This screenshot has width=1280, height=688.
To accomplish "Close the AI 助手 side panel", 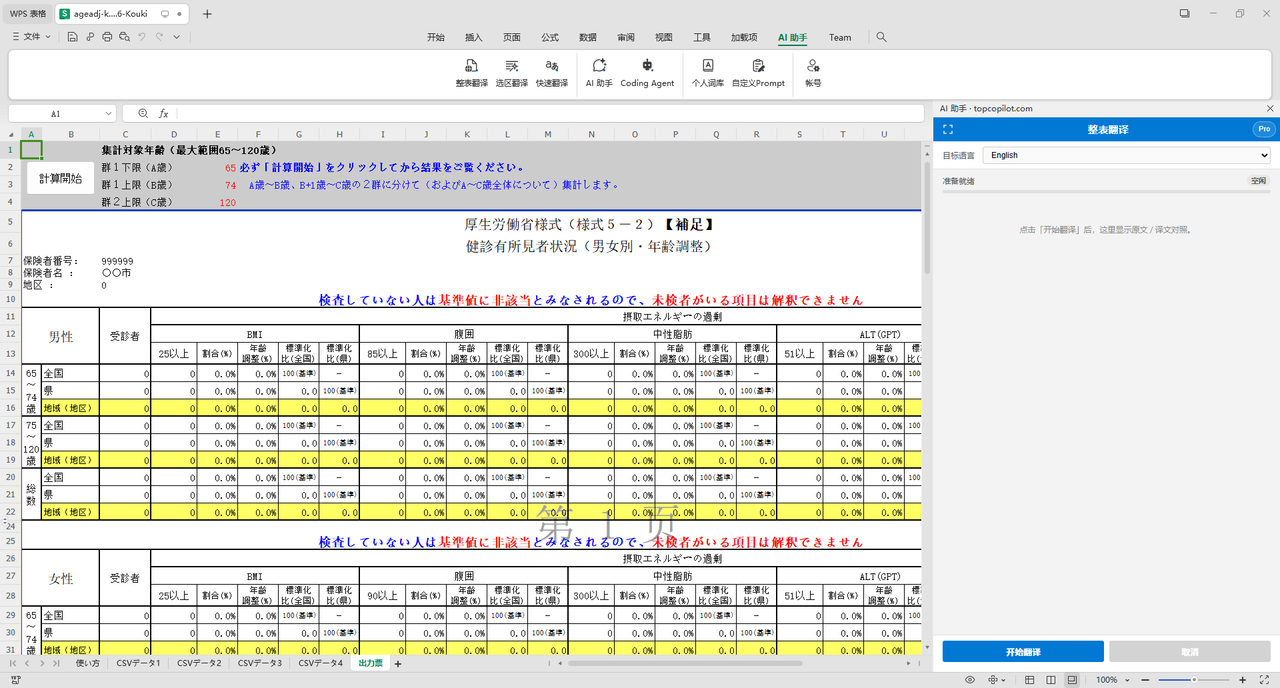I will [x=1270, y=108].
